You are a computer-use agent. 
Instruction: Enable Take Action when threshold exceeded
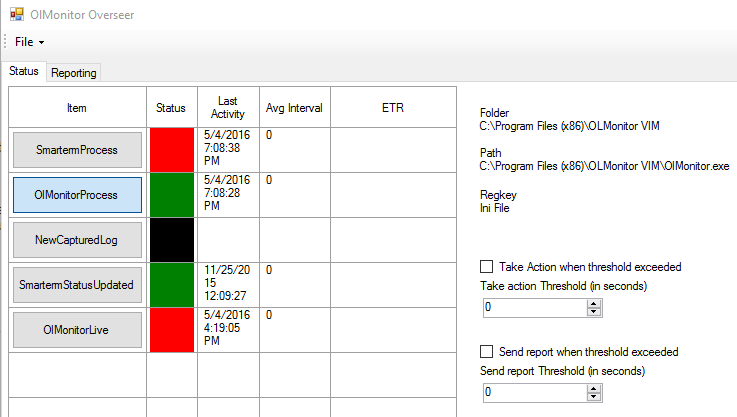(487, 267)
